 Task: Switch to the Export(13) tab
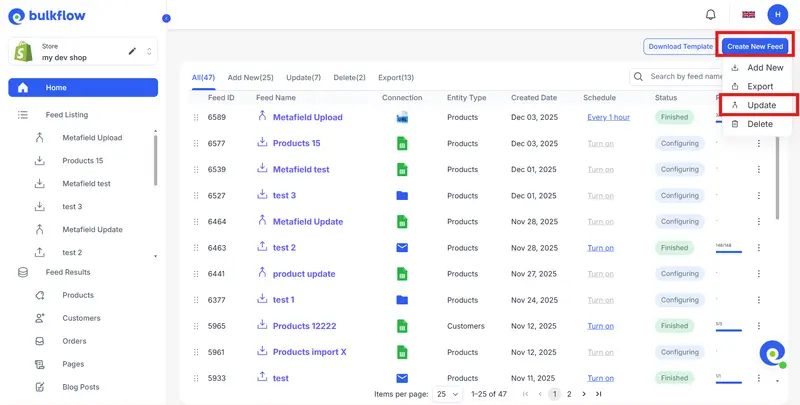396,78
